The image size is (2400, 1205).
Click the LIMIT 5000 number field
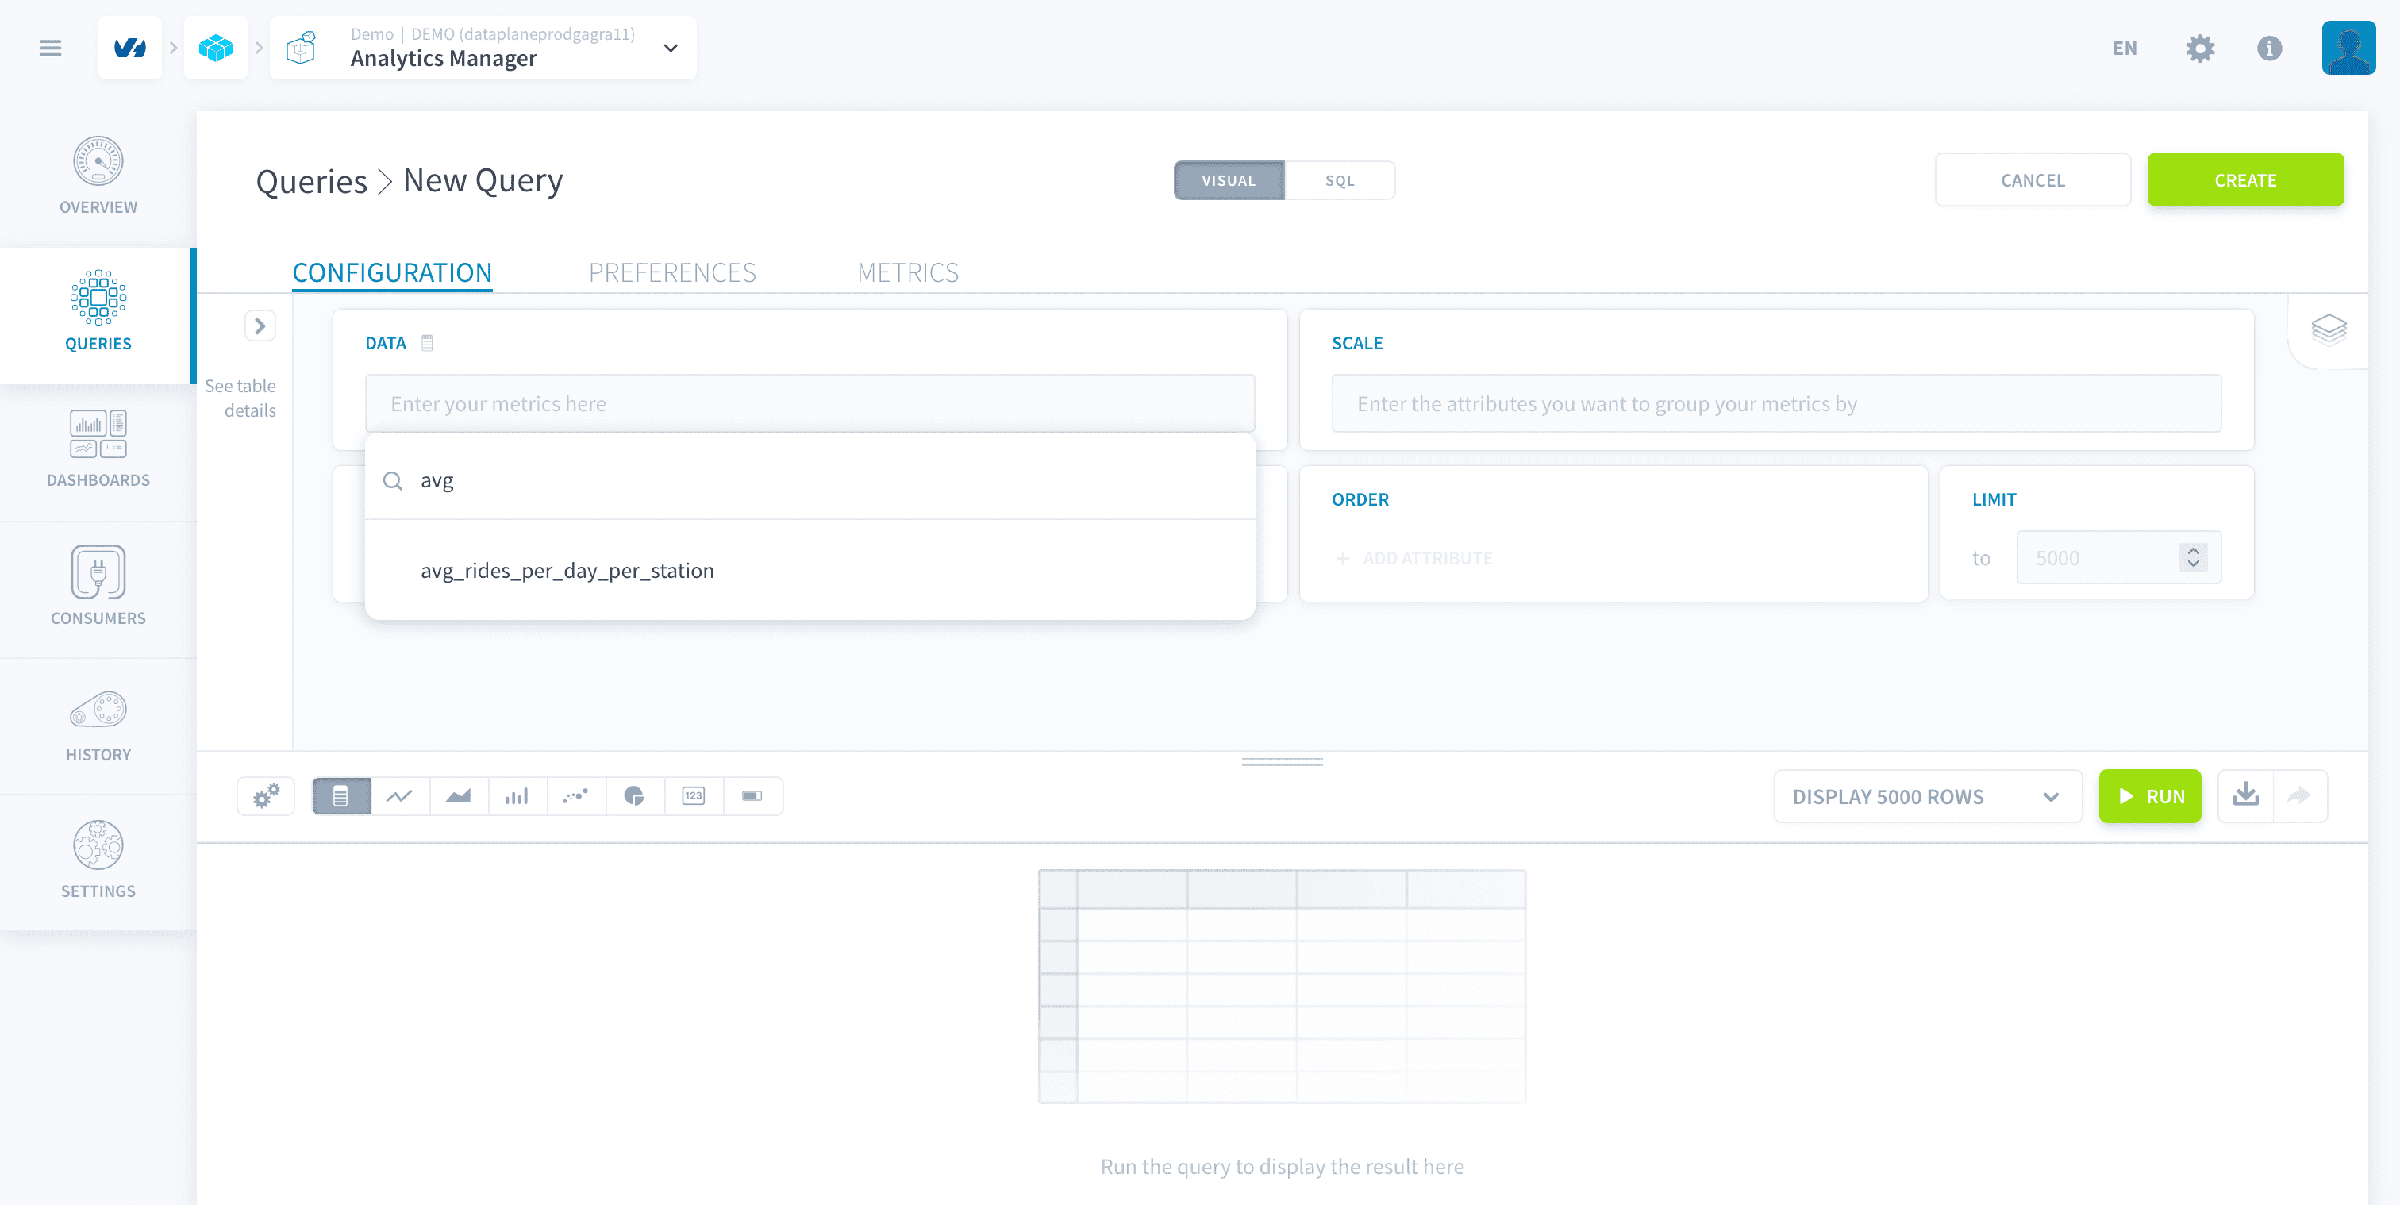click(x=2097, y=557)
